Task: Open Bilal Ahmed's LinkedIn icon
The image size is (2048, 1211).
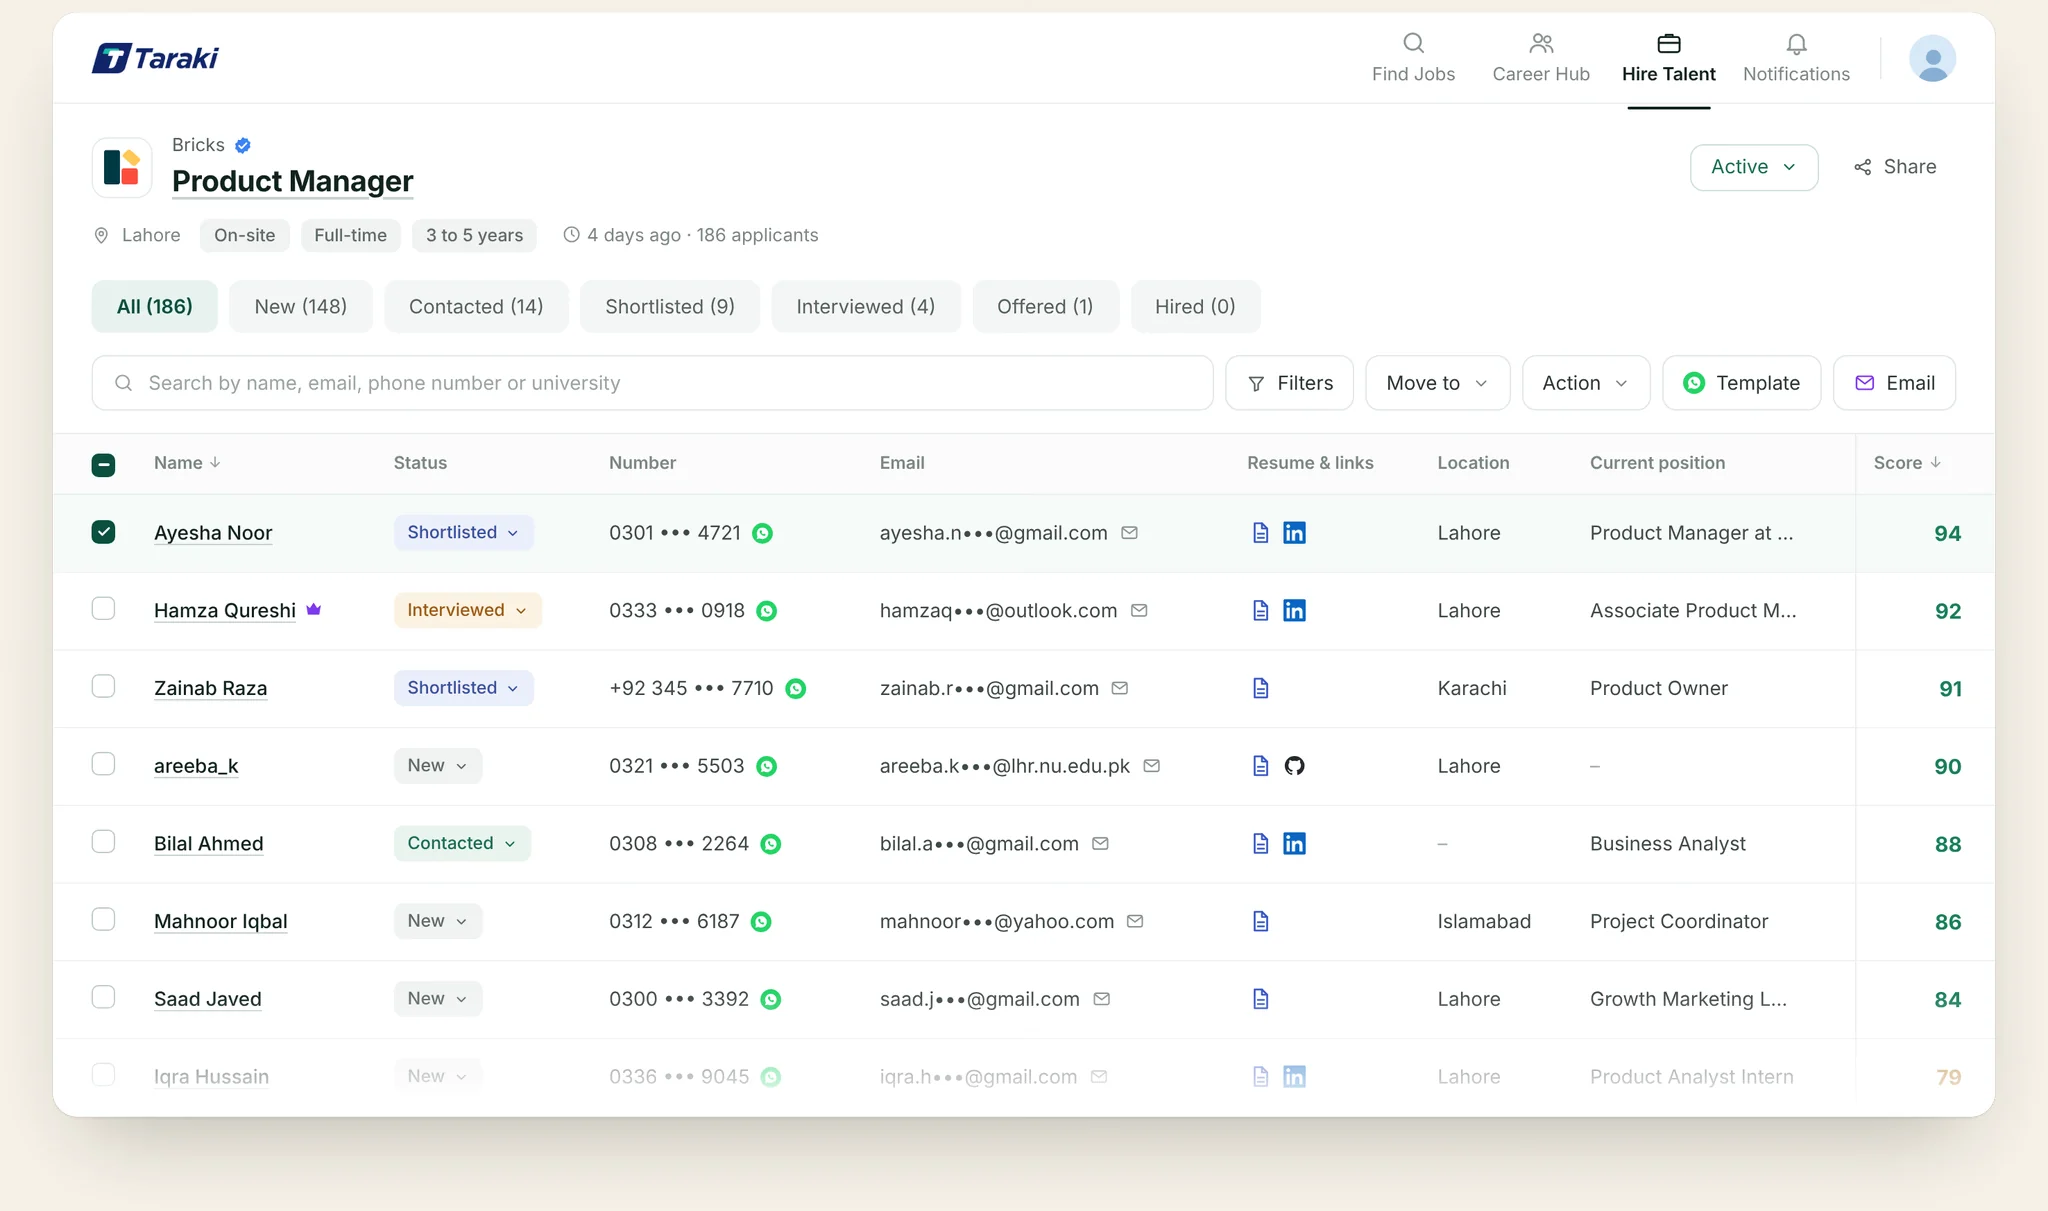Action: (1294, 844)
